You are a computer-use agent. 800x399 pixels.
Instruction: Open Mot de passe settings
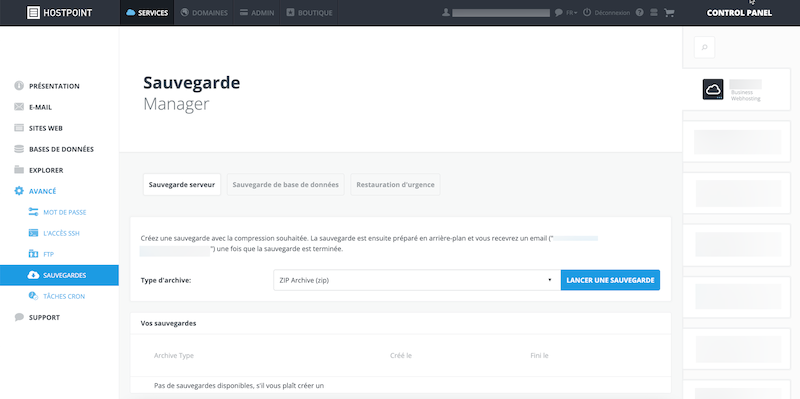point(65,212)
